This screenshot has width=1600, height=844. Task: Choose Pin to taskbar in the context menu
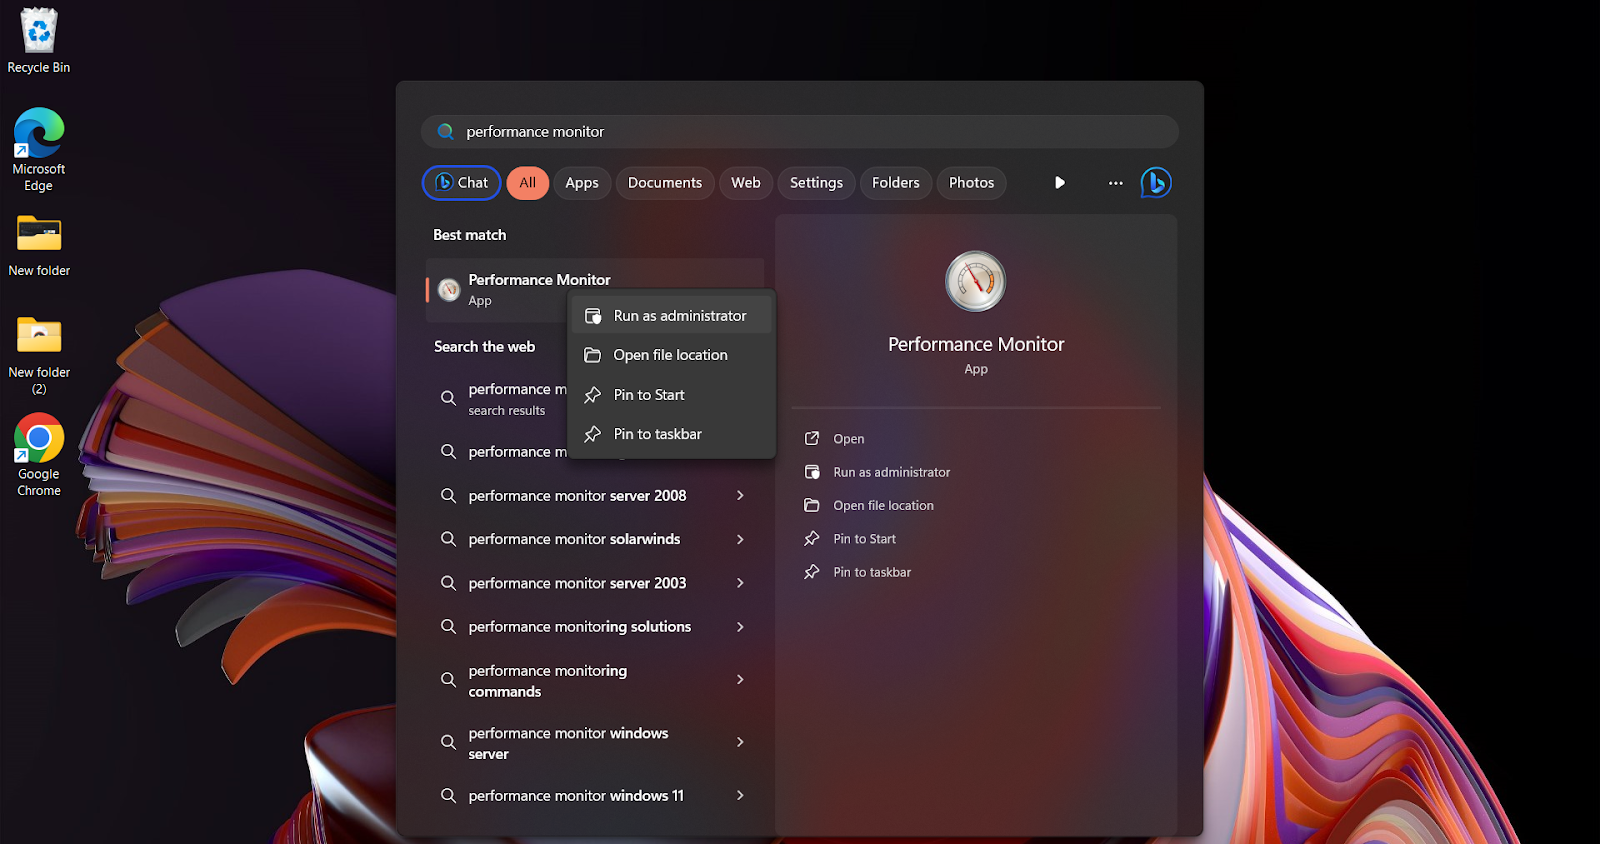click(672, 434)
